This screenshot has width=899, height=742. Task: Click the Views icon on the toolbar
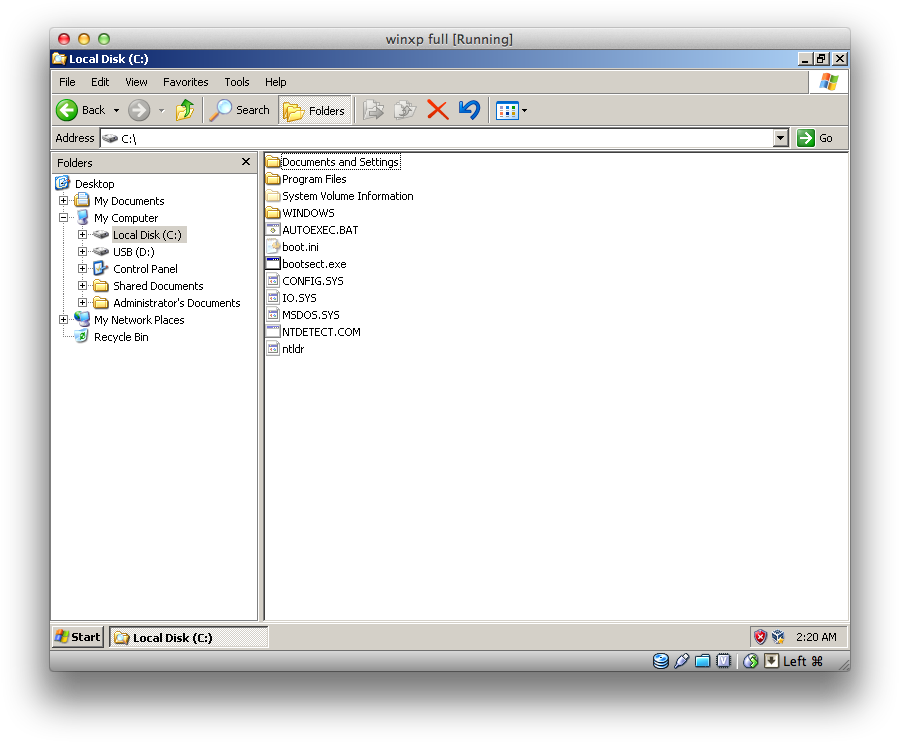[506, 110]
